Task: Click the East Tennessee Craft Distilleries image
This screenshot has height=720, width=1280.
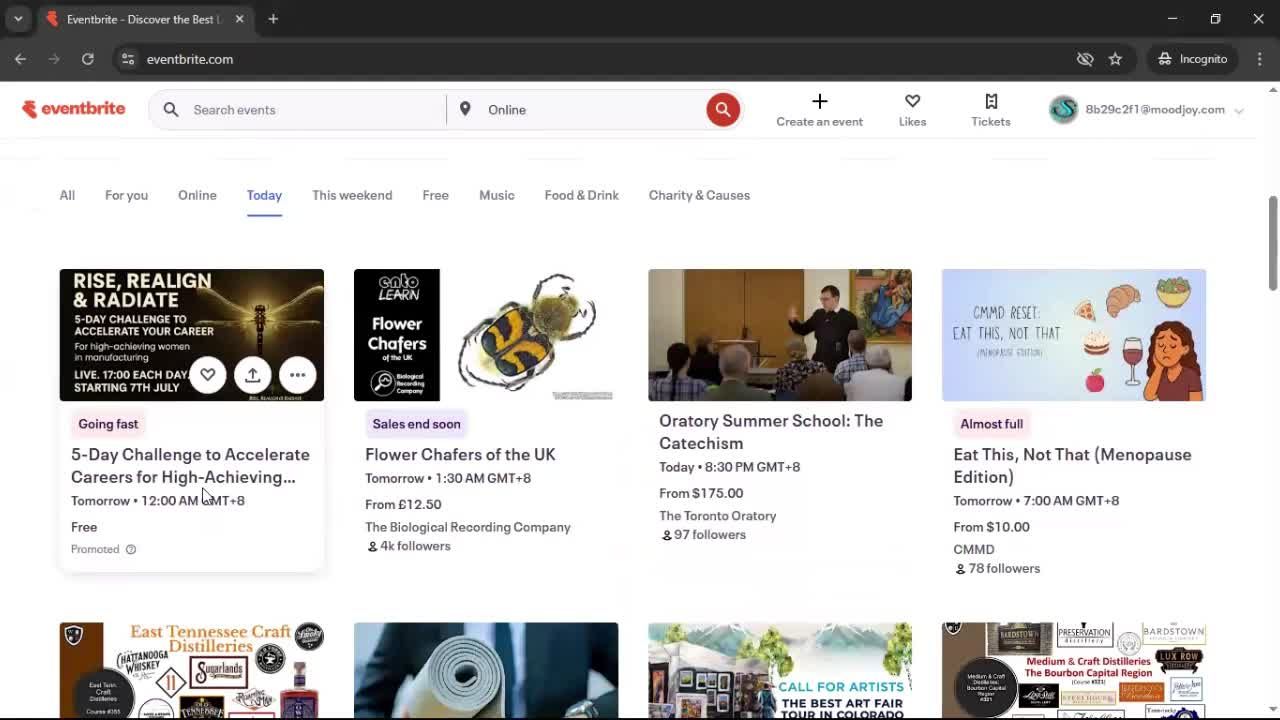Action: click(x=192, y=670)
